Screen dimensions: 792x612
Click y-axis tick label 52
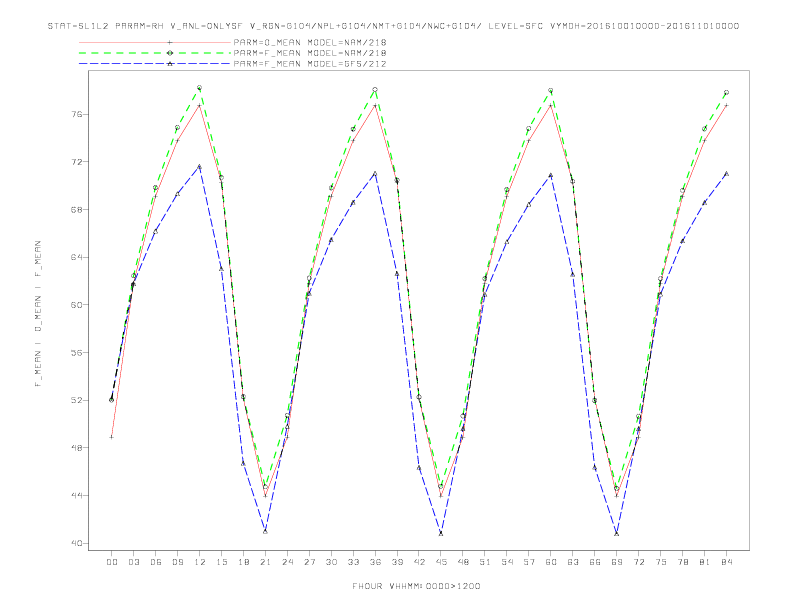[78, 400]
